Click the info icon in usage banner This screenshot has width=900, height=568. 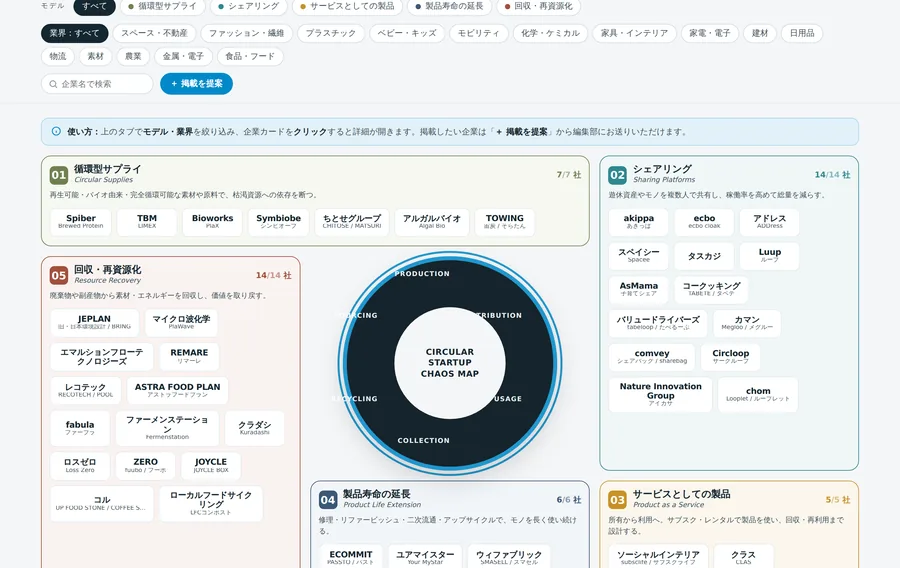56,131
